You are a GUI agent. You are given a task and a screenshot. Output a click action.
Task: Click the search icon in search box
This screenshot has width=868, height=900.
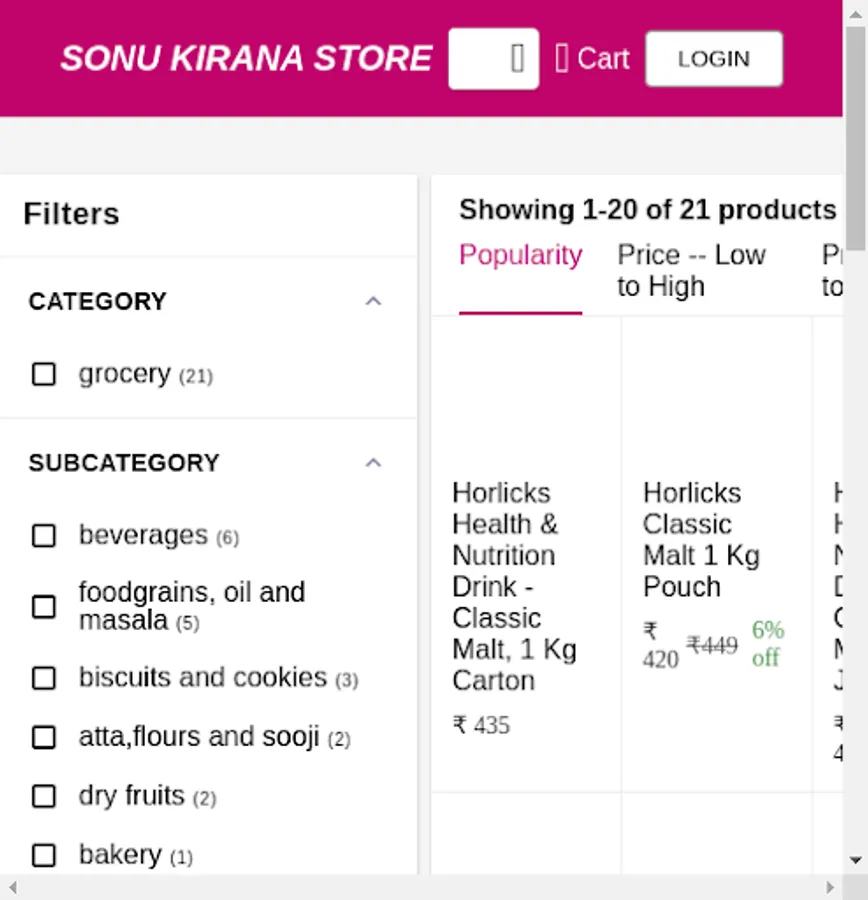coord(517,59)
